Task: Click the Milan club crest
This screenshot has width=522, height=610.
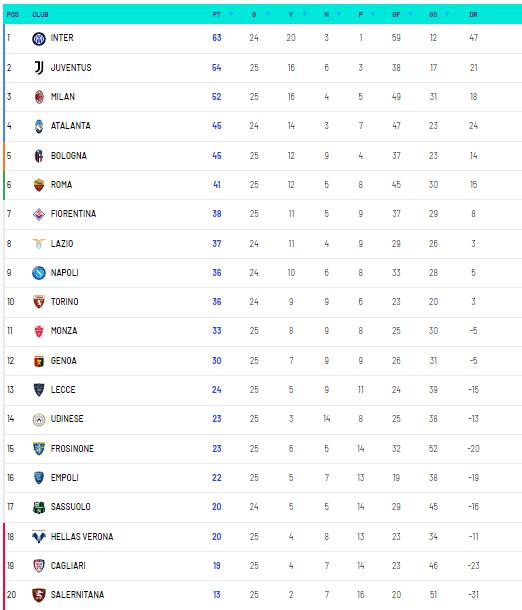Action: tap(39, 97)
